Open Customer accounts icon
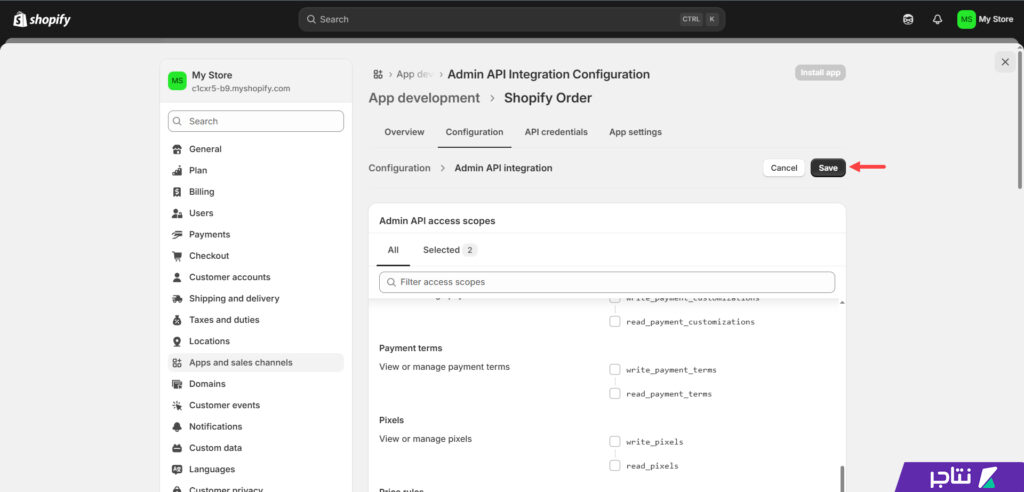This screenshot has width=1024, height=492. [x=177, y=277]
